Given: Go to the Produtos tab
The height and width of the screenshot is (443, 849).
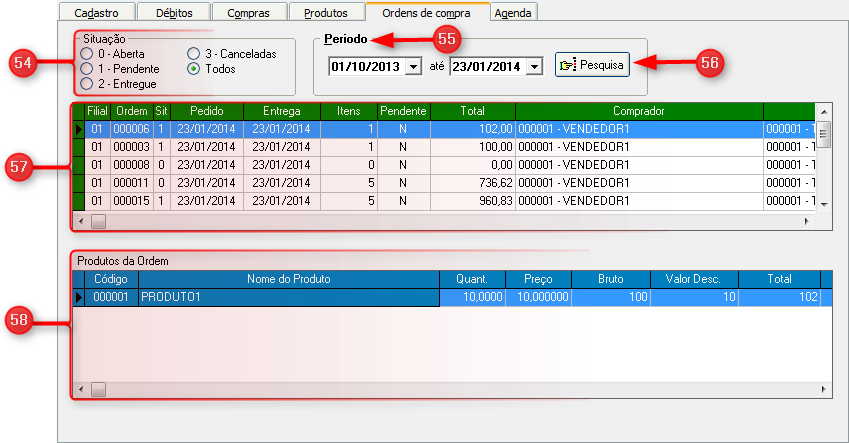Looking at the screenshot, I should tap(326, 12).
